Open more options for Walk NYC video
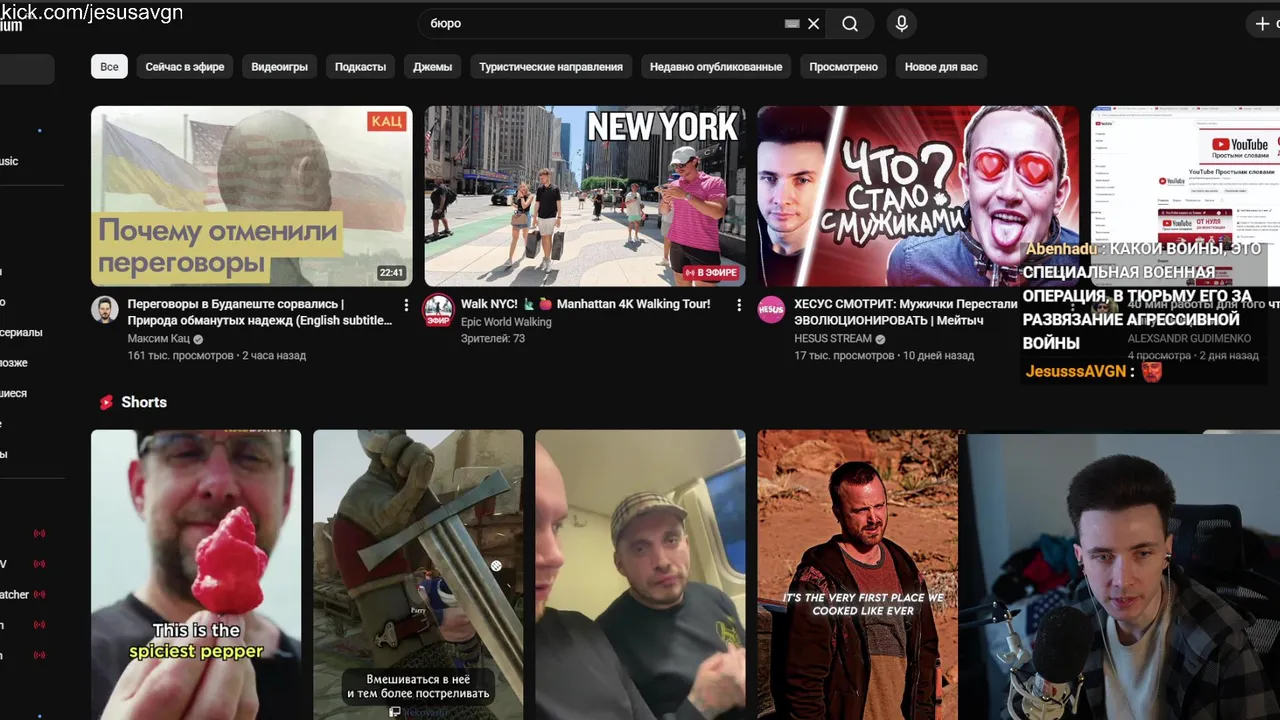The image size is (1280, 720). 739,305
